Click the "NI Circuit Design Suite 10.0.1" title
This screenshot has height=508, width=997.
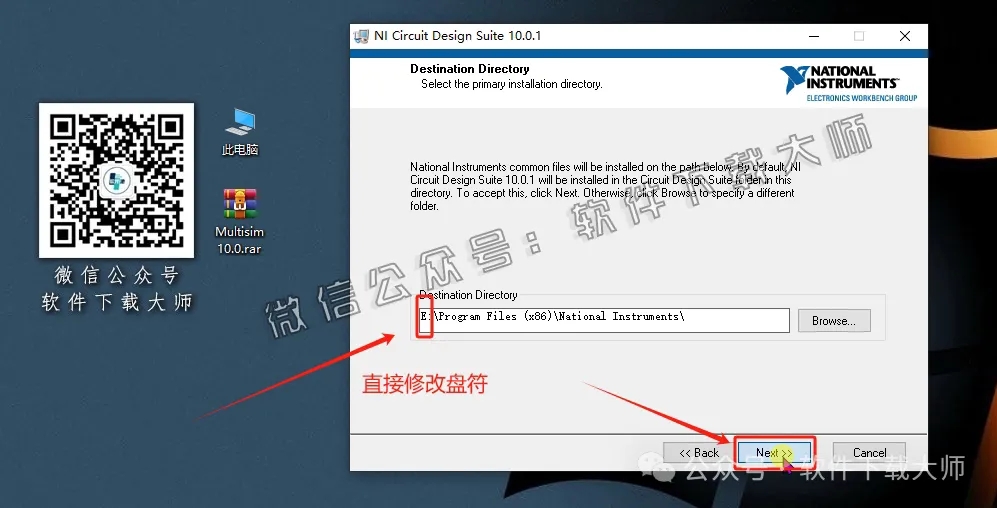click(457, 36)
